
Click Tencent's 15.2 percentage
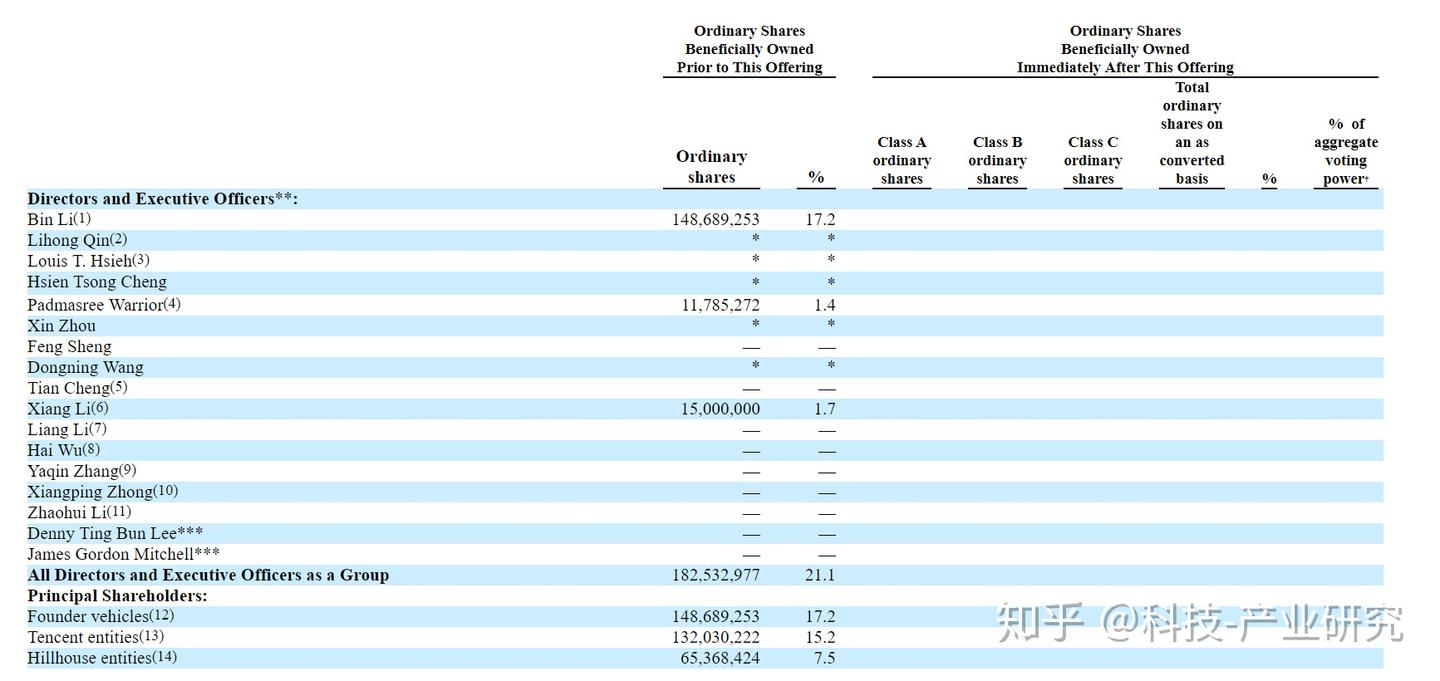pos(820,637)
